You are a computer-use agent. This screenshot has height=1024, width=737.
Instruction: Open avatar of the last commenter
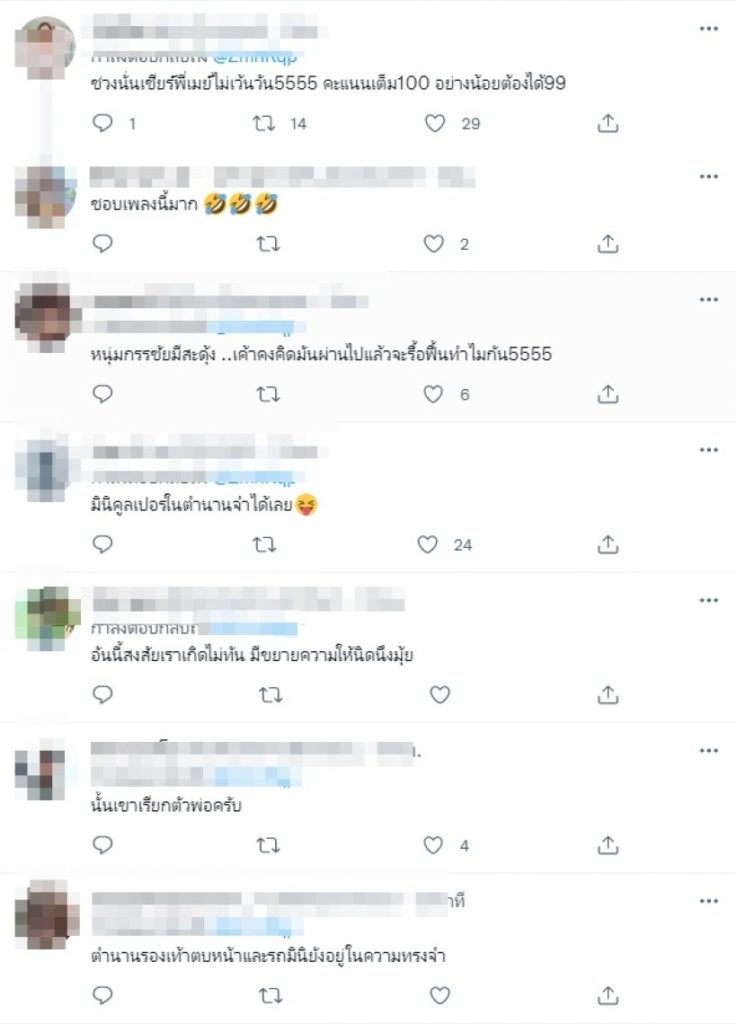coord(46,914)
